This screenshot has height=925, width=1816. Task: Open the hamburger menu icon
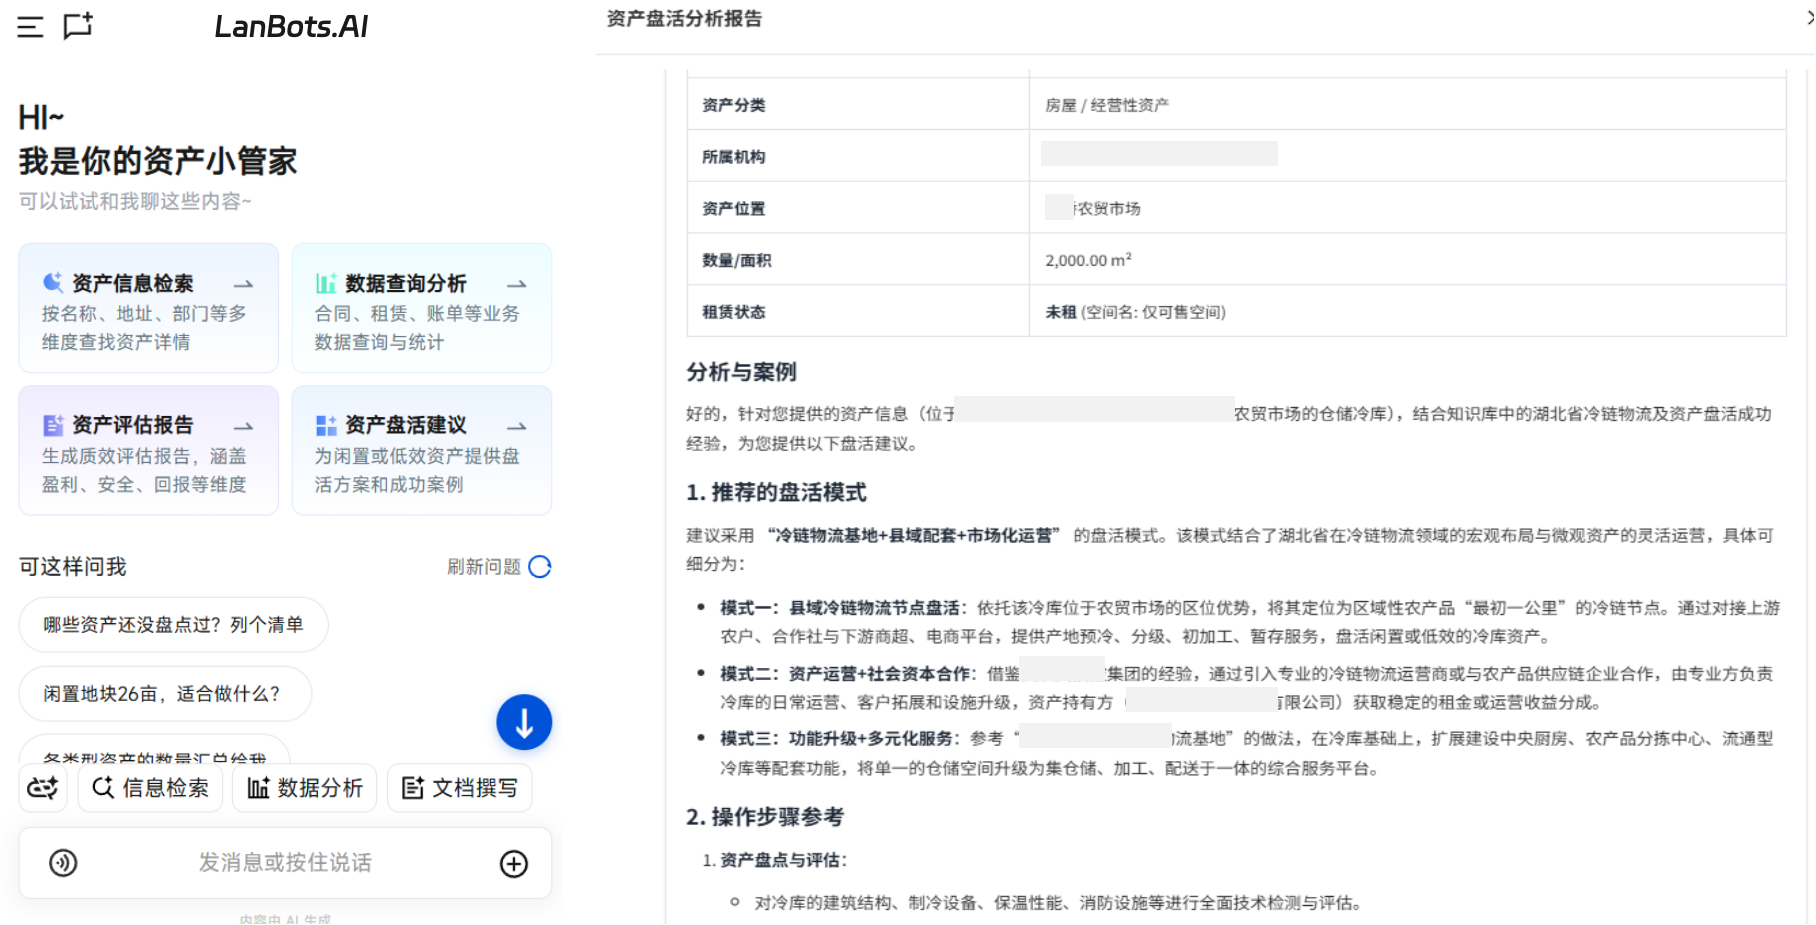point(31,27)
